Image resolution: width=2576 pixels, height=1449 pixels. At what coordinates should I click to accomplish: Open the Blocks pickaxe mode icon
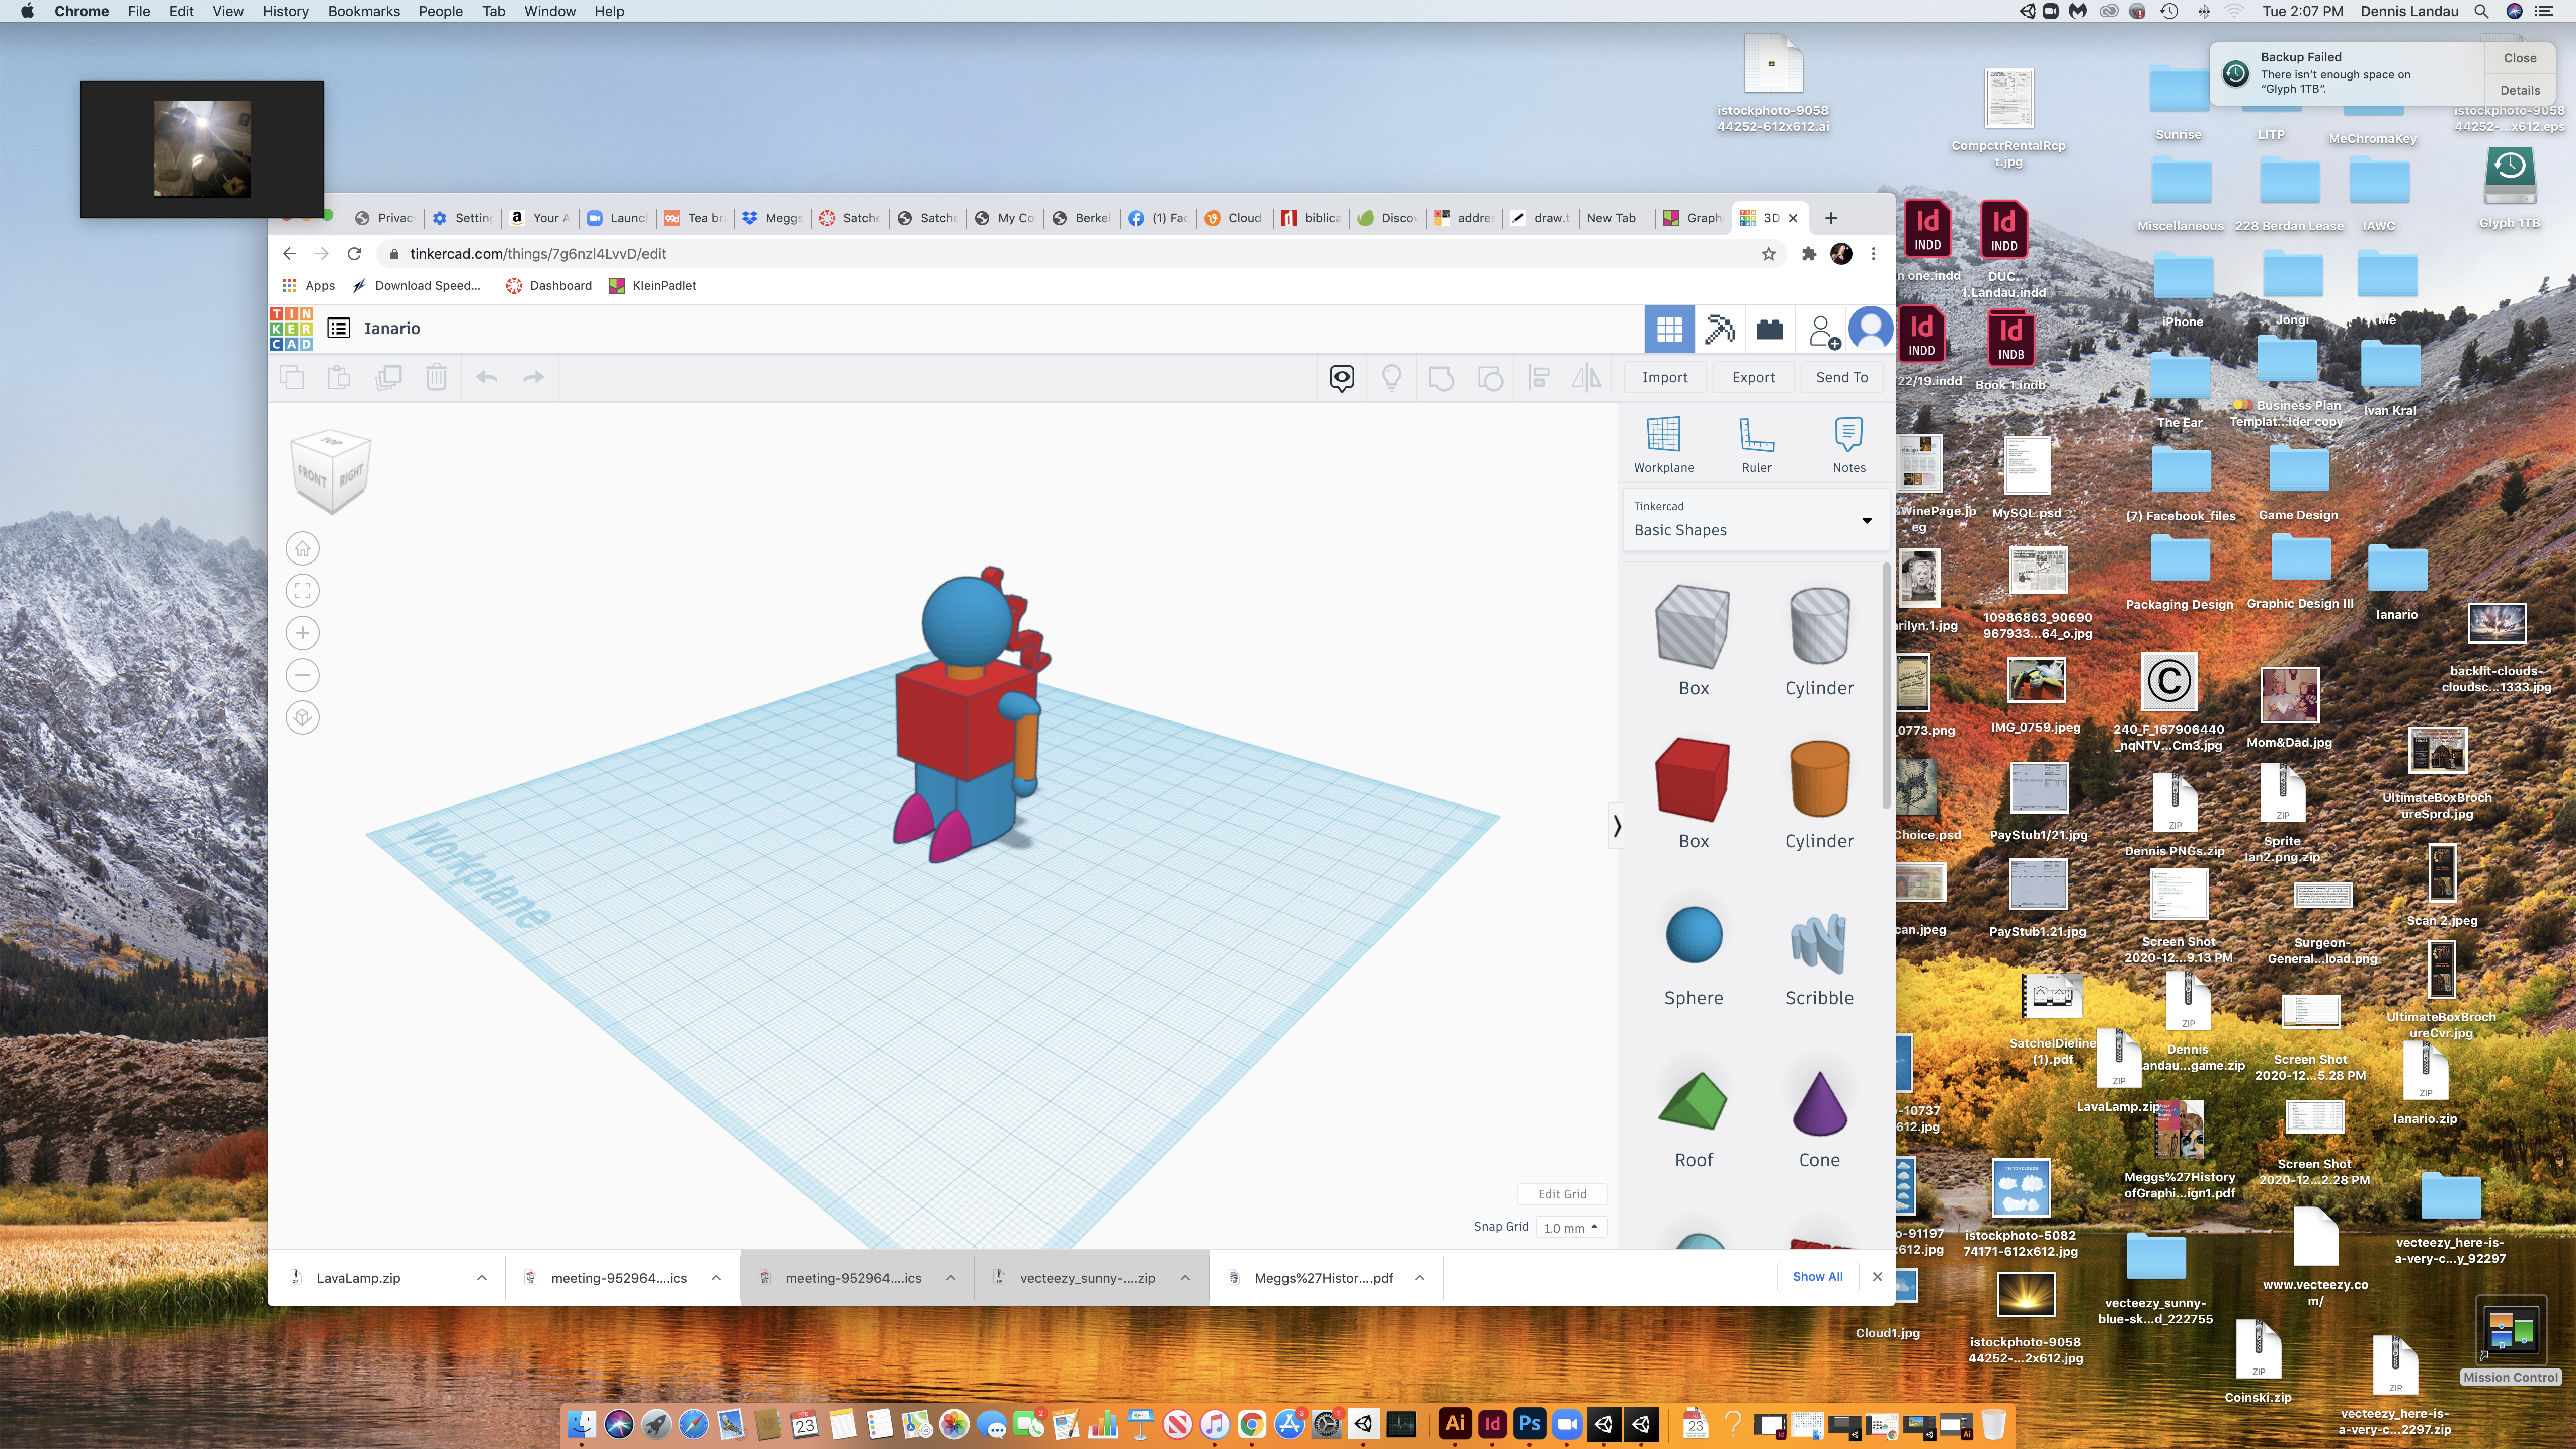point(1719,329)
